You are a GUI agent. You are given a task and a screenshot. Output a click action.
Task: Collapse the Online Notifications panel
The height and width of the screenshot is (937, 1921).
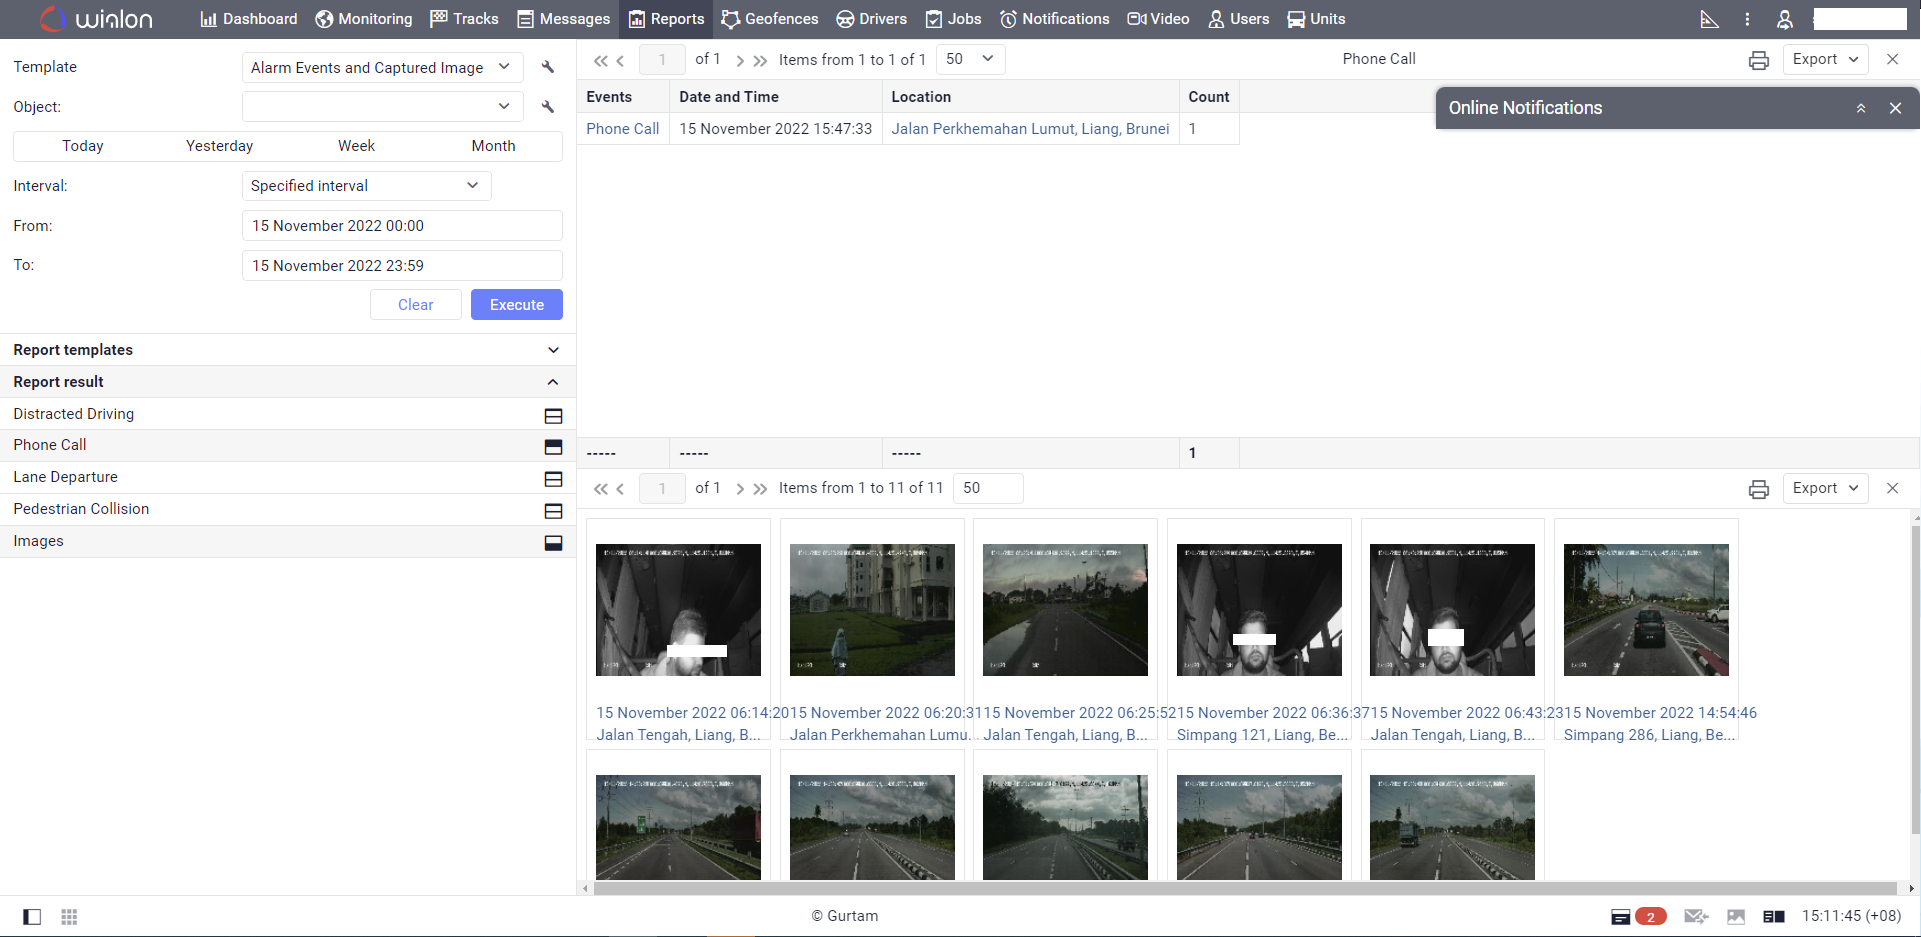click(1861, 108)
